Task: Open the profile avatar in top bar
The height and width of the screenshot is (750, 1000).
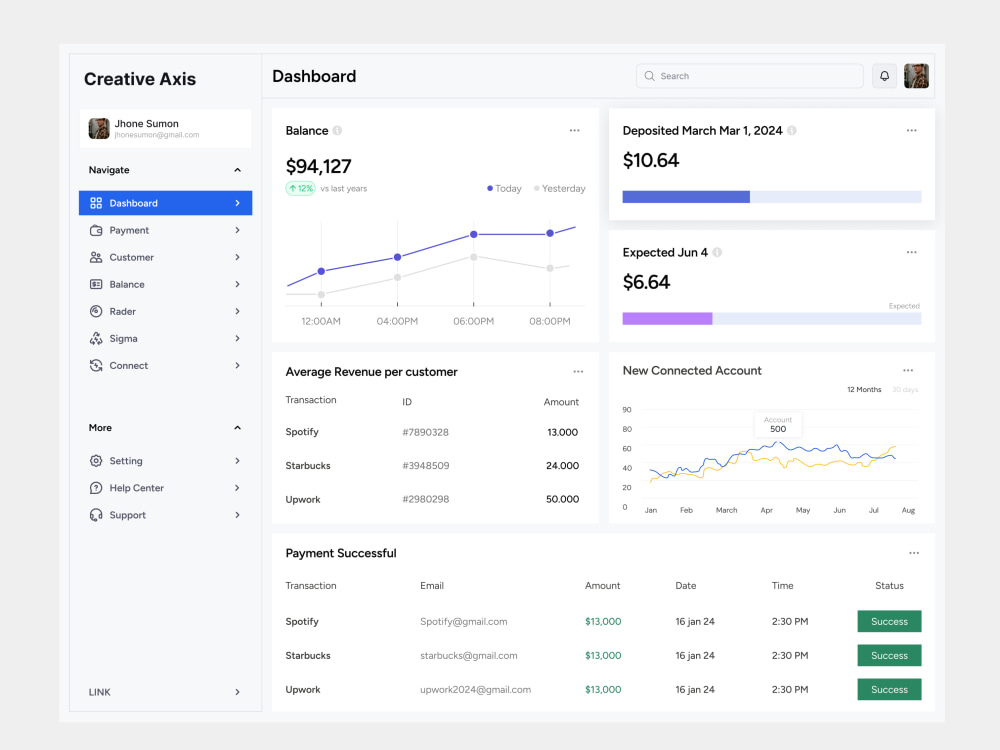Action: 916,76
